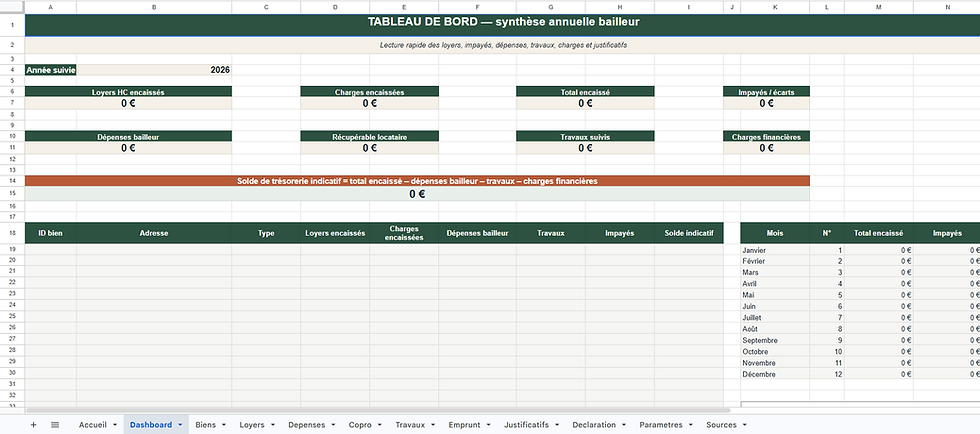Select the year cell showing 2026

pos(154,70)
